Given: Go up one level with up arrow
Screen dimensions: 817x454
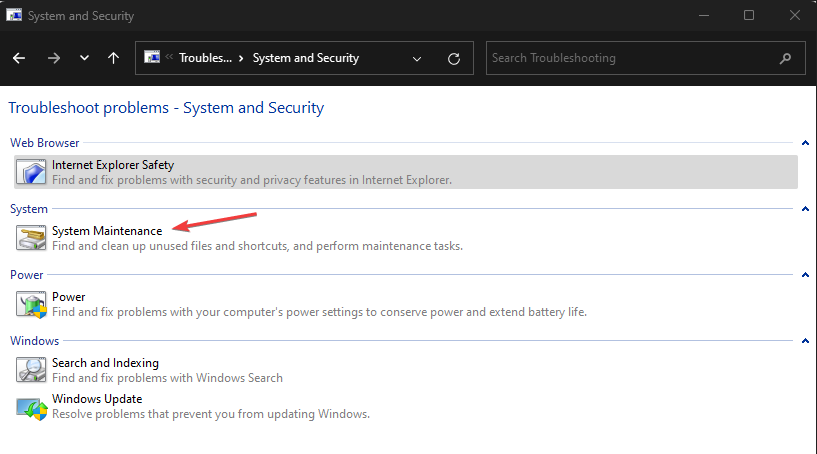Looking at the screenshot, I should pyautogui.click(x=113, y=58).
